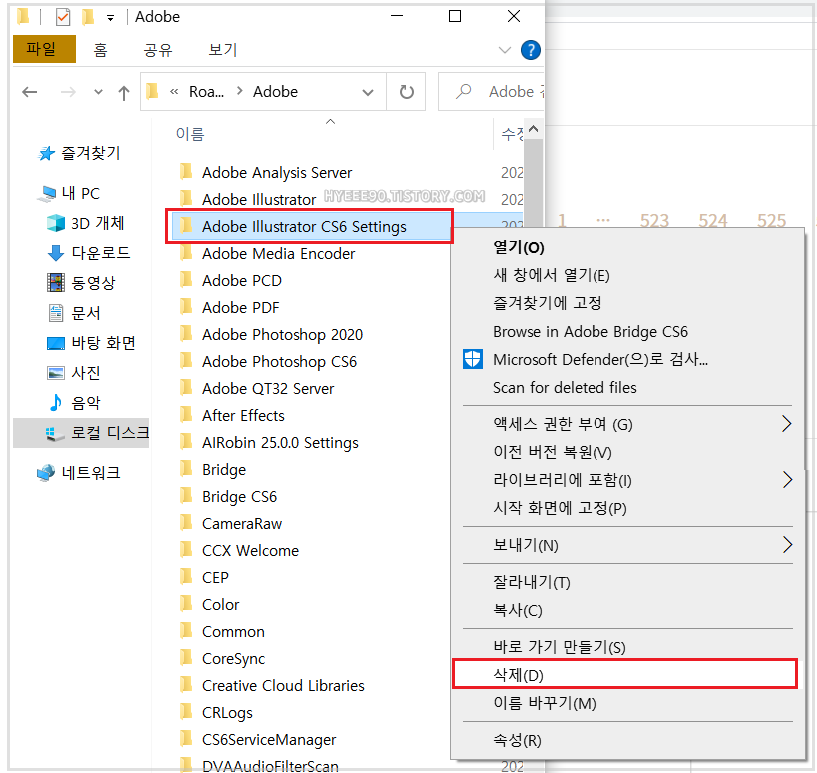
Task: Click the CoreSync folder icon
Action: point(186,657)
